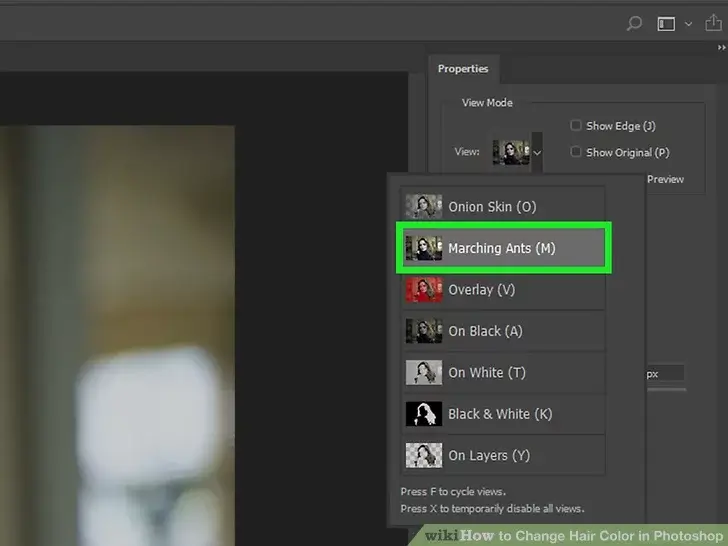Screen dimensions: 728x546
Task: Select Marching Ants (M) view
Action: [x=502, y=248]
